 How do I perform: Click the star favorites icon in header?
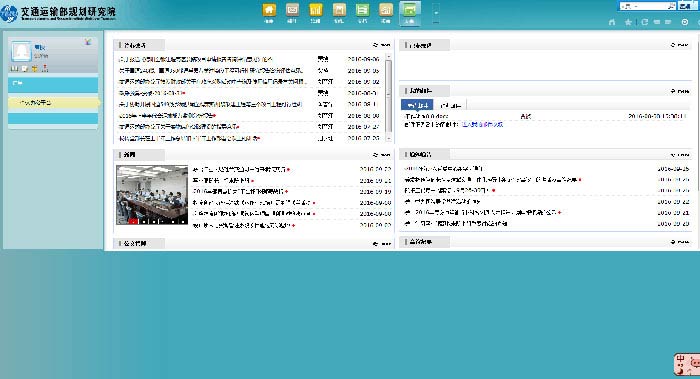[x=628, y=22]
